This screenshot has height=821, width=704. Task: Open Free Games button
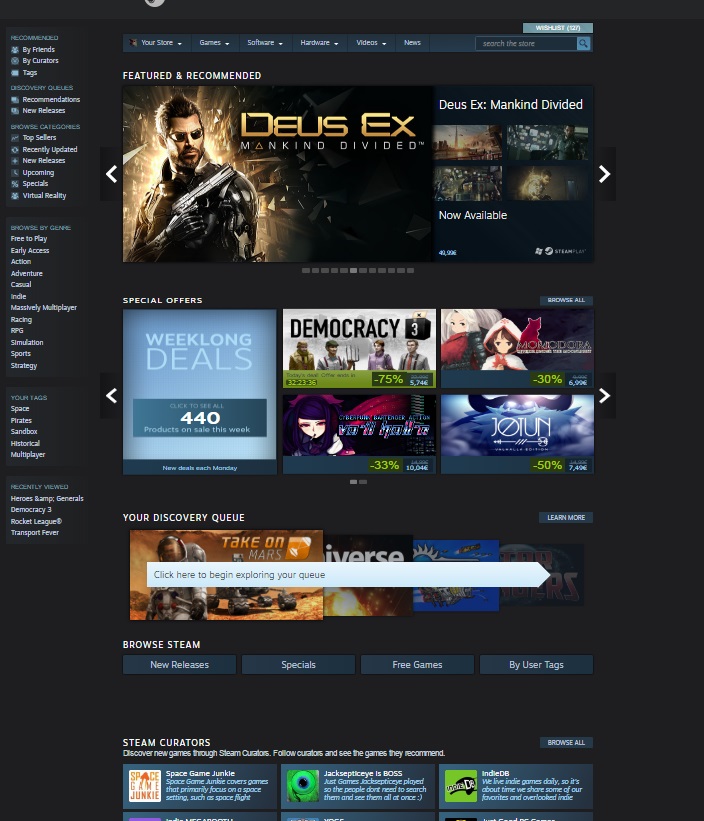tap(417, 664)
